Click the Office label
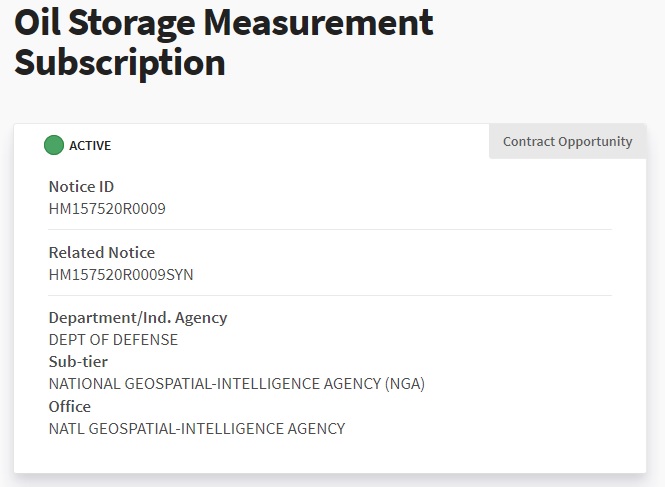Image resolution: width=665 pixels, height=487 pixels. [x=70, y=406]
